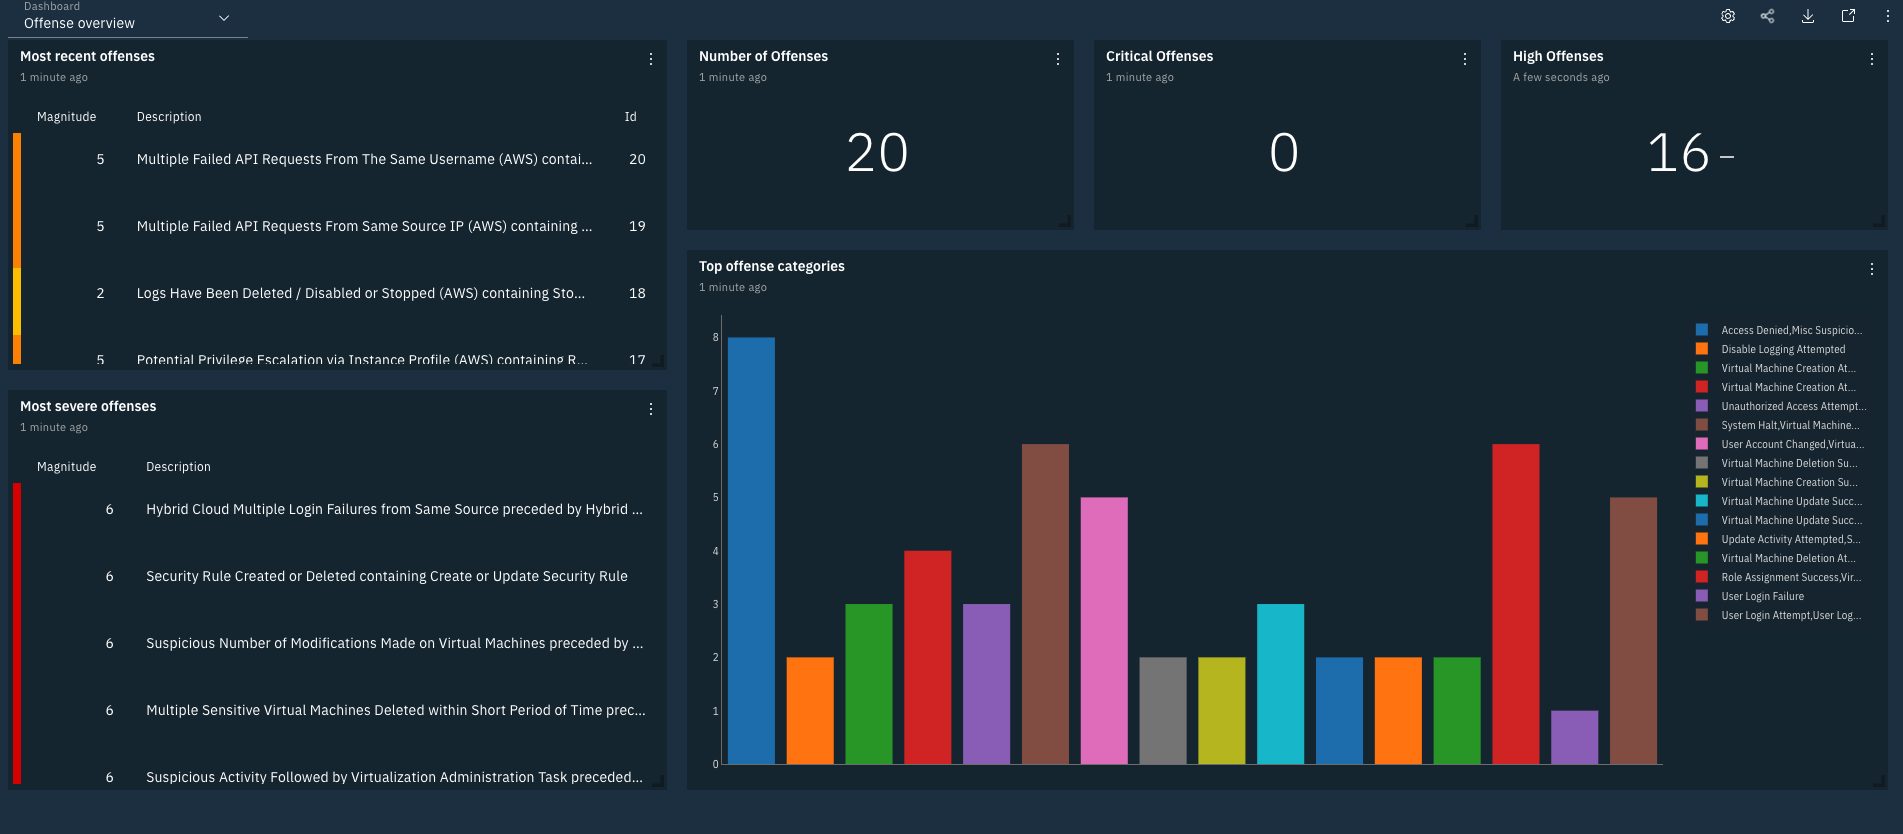The image size is (1903, 834).
Task: Open Most recent offenses widget options menu
Action: tap(651, 59)
